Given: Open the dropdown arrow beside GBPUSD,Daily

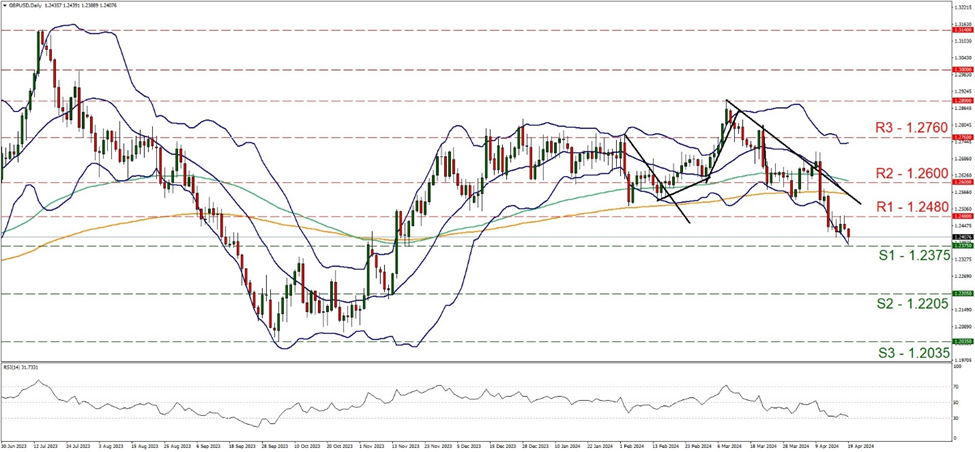Looking at the screenshot, I should click(5, 6).
